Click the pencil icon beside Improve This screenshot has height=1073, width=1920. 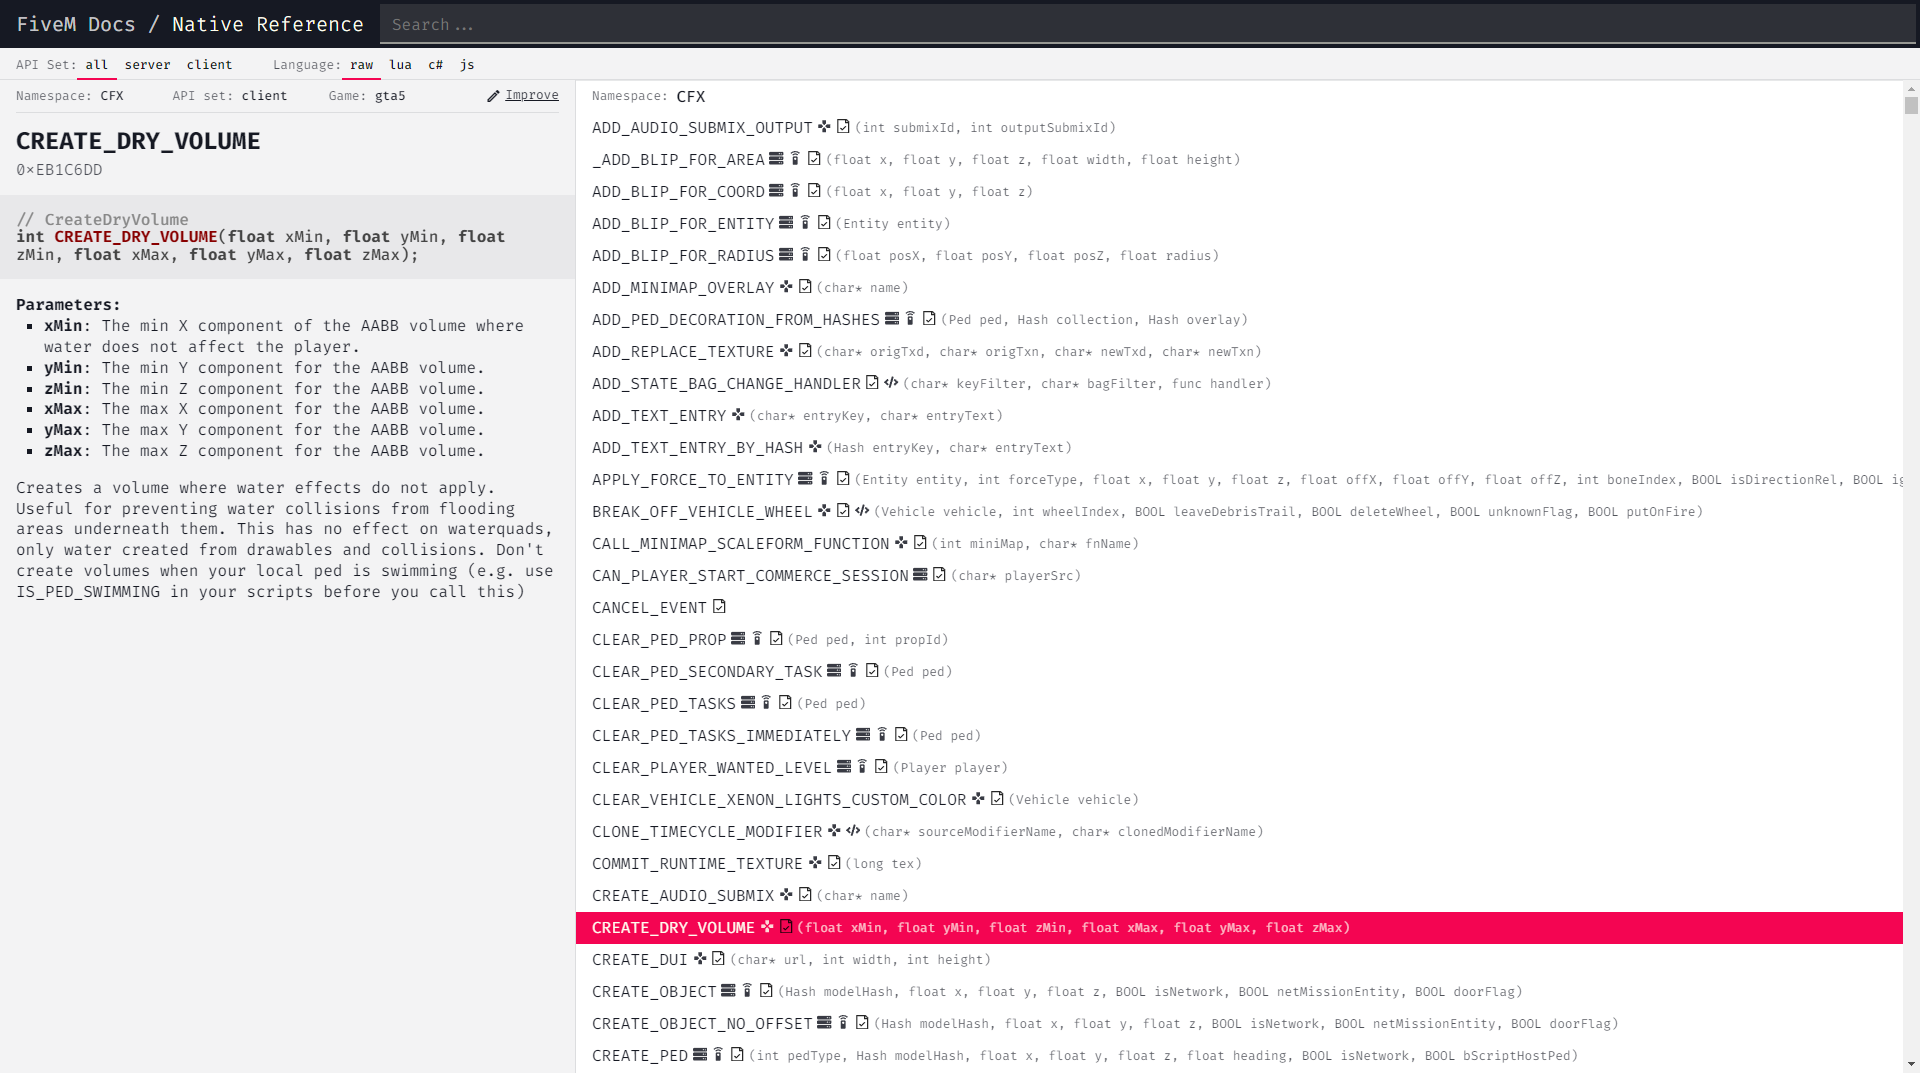[493, 96]
